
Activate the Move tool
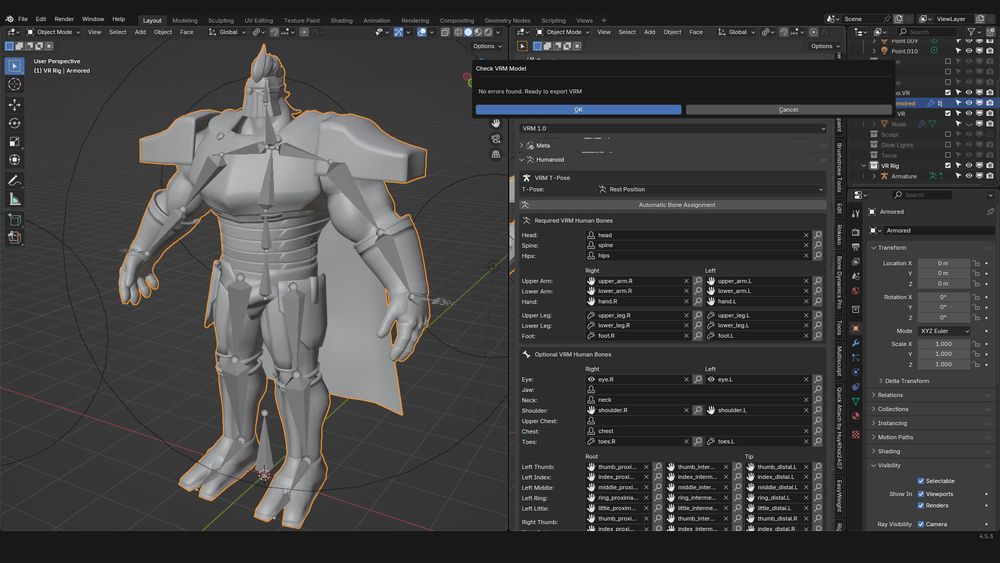[14, 105]
